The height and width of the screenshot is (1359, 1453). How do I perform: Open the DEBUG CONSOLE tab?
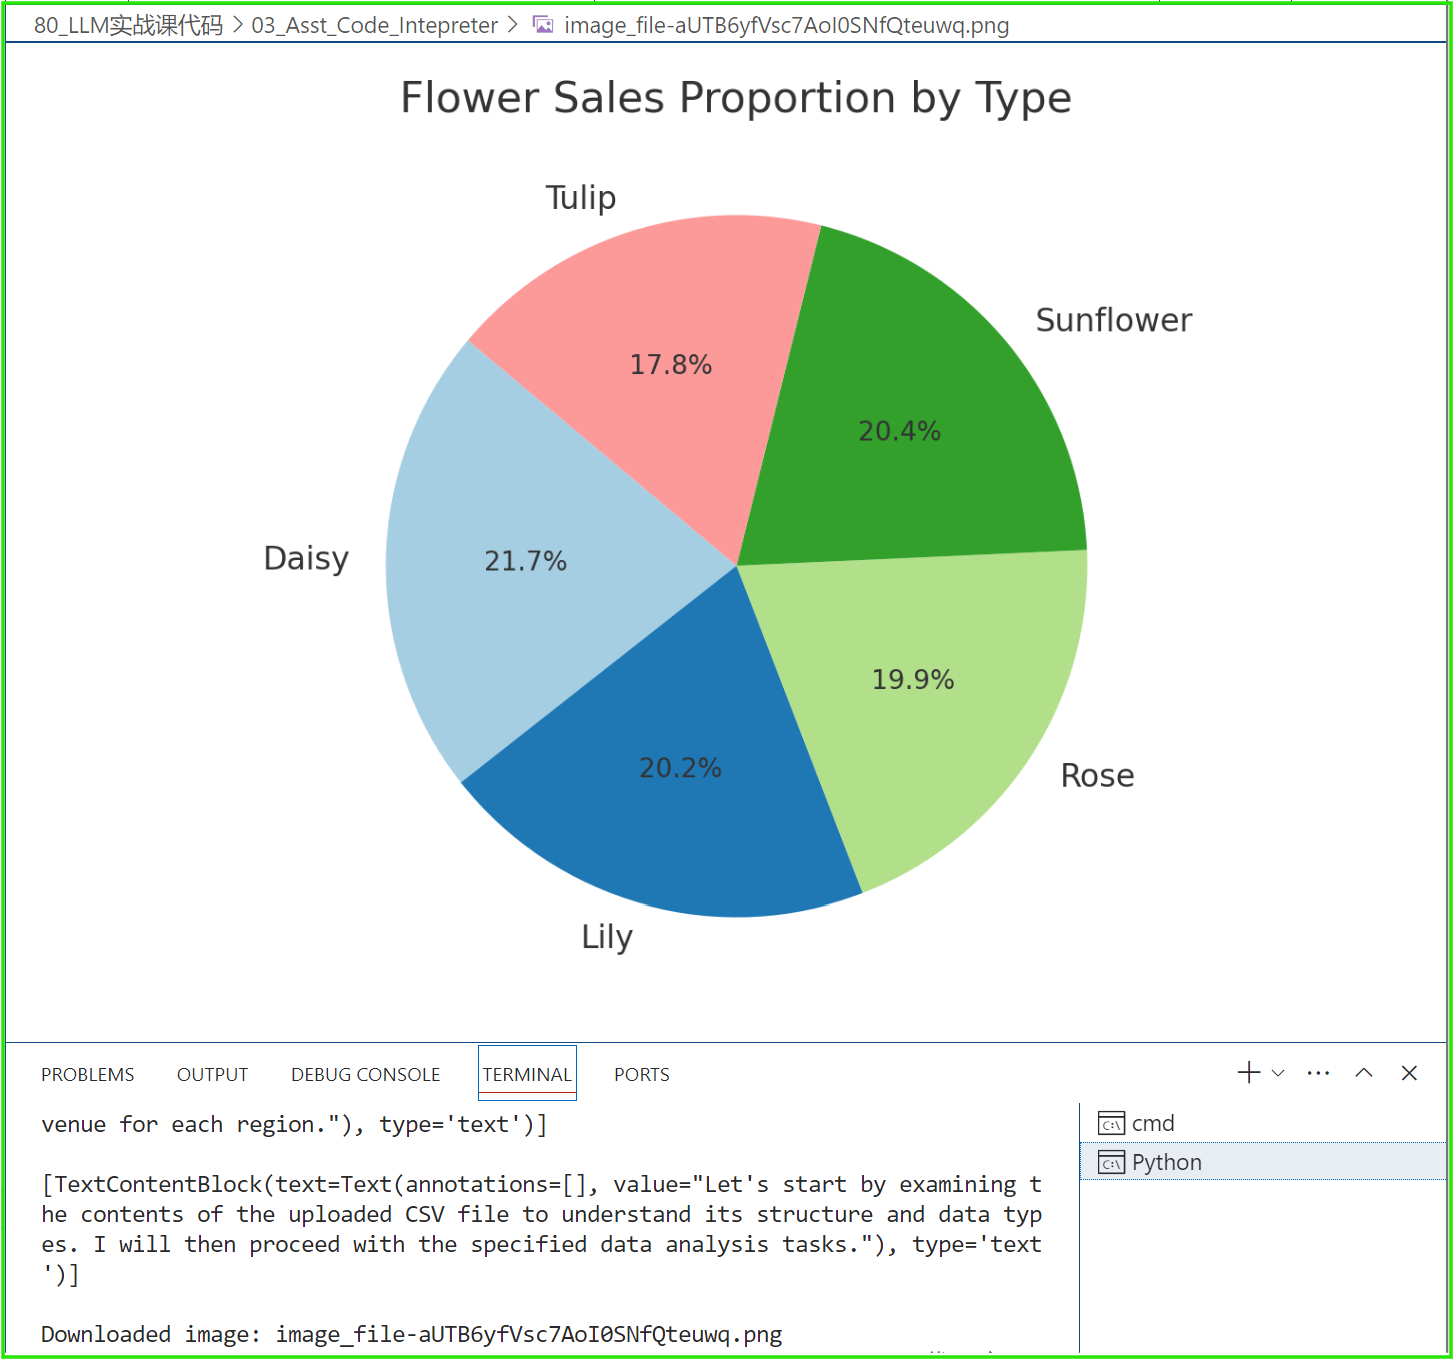(x=365, y=1074)
